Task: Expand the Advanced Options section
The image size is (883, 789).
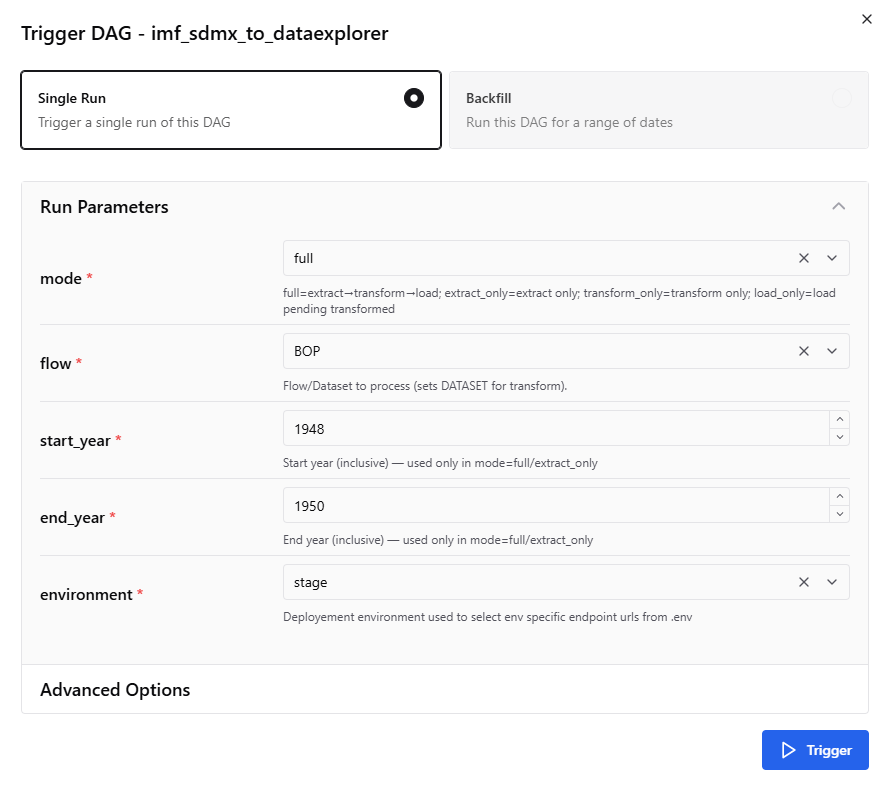Action: [115, 689]
